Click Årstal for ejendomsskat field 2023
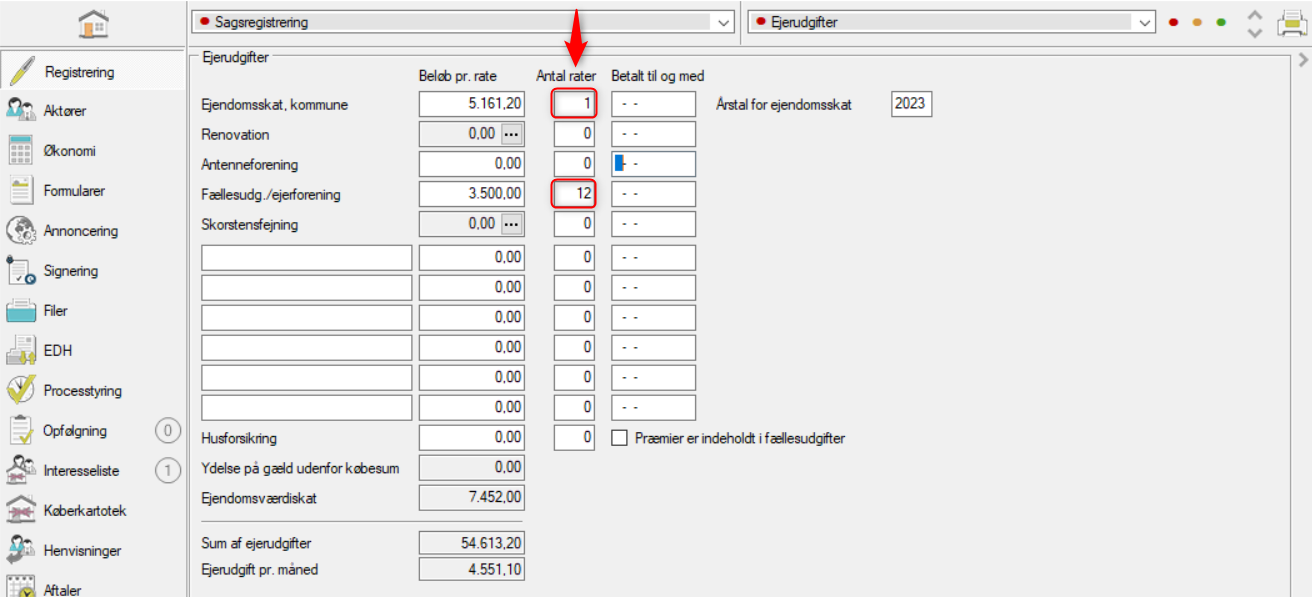1312x597 pixels. (x=911, y=103)
